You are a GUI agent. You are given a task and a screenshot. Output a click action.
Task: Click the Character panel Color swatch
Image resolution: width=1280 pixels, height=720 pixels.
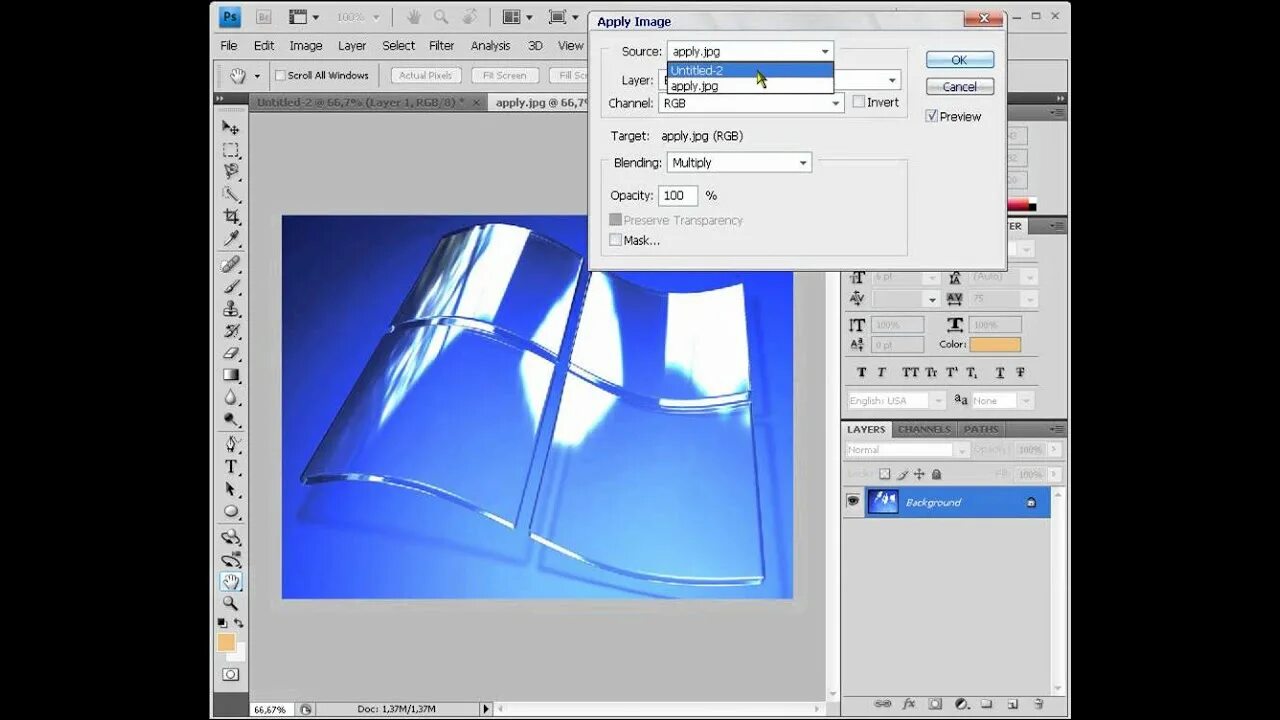tap(994, 345)
